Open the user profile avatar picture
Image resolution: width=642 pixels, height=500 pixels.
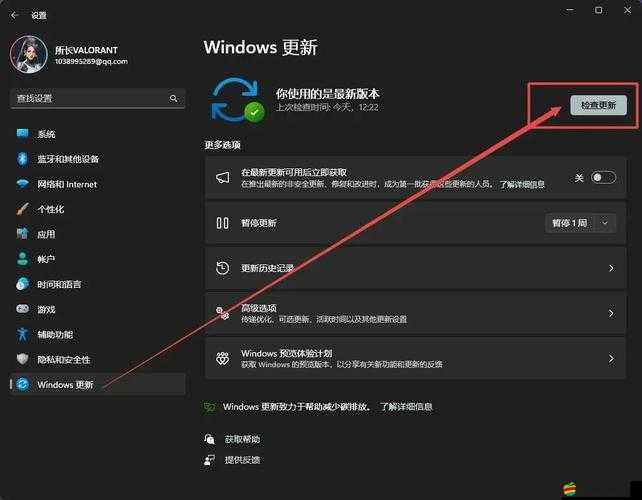click(x=29, y=54)
